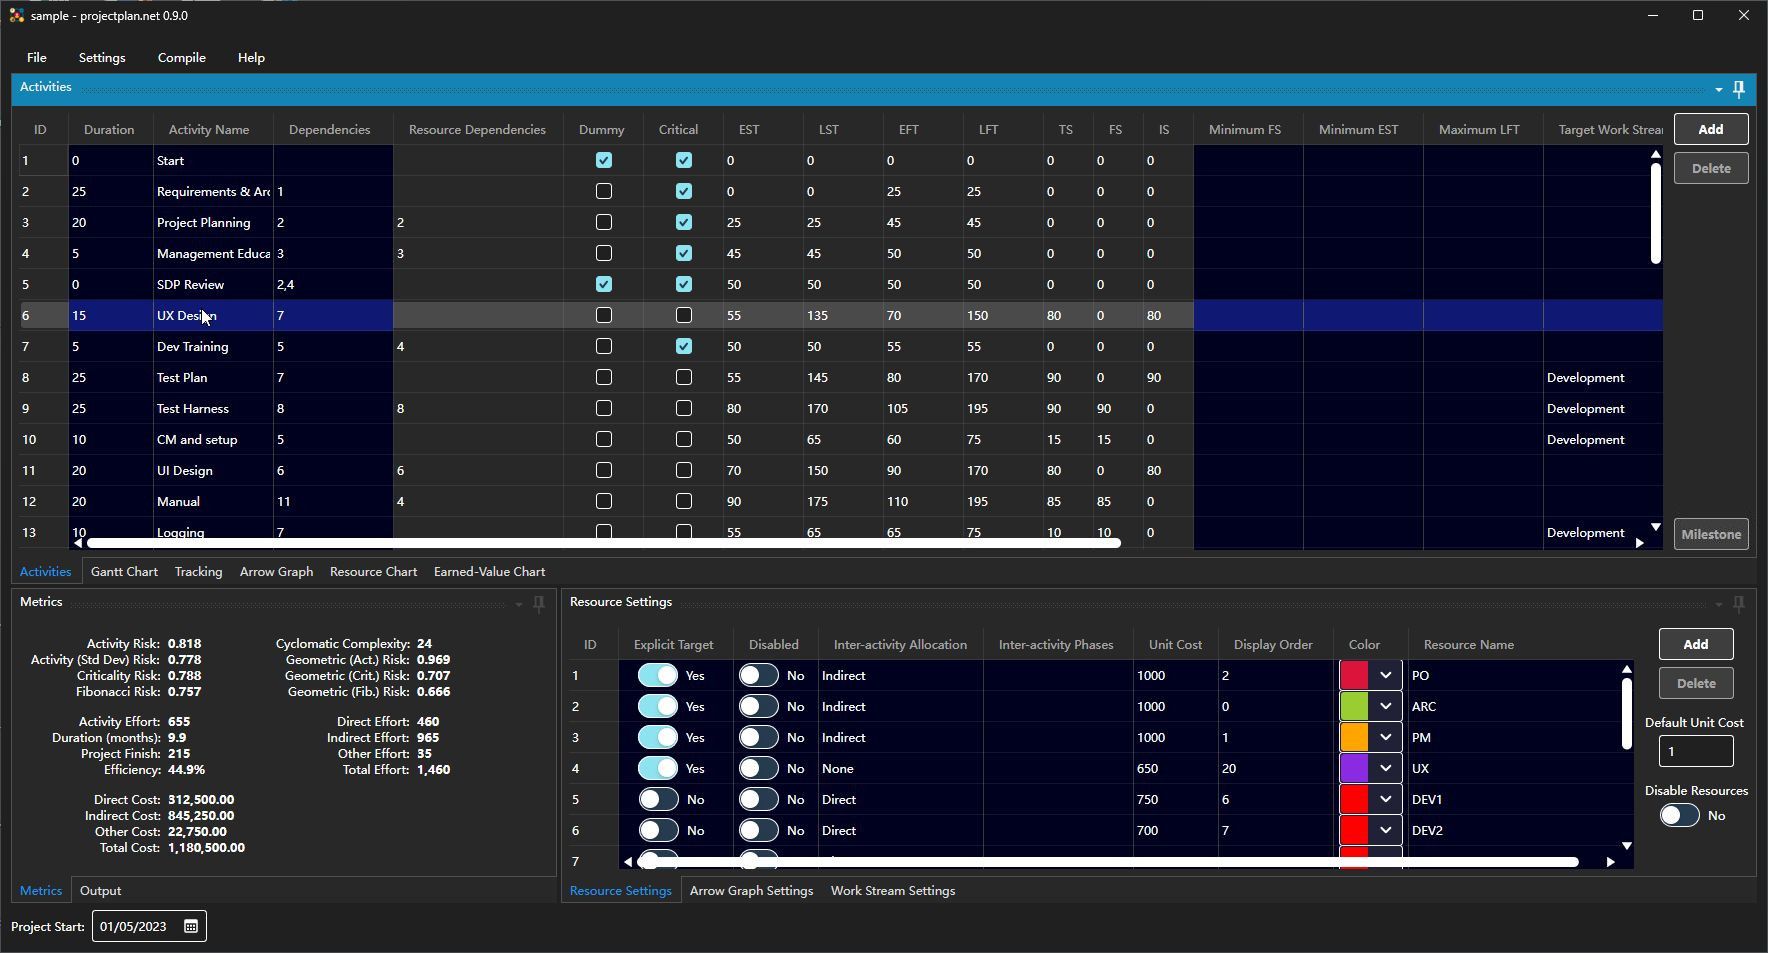
Task: Open color dropdown for ARC resource
Action: tap(1385, 706)
